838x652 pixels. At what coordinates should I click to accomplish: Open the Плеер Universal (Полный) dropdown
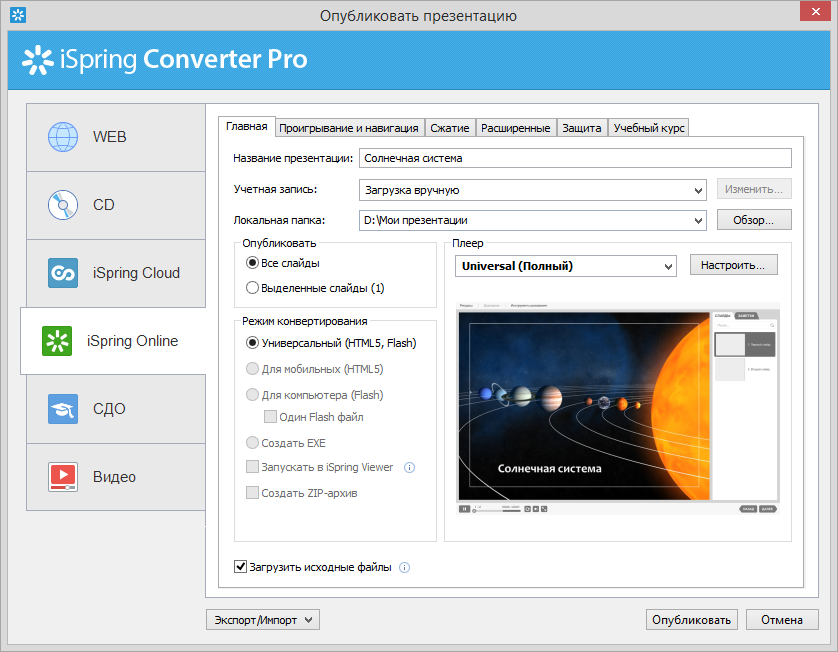pos(565,266)
